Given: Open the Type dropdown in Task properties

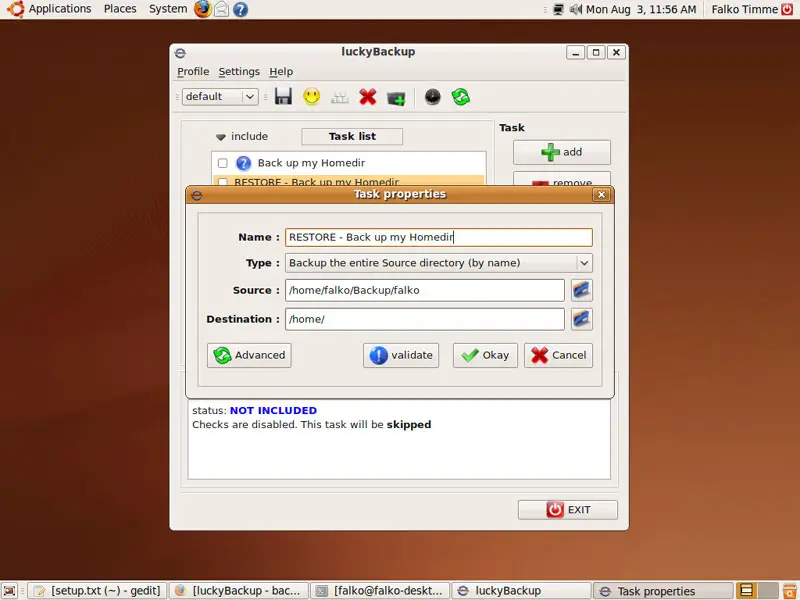Looking at the screenshot, I should 439,263.
